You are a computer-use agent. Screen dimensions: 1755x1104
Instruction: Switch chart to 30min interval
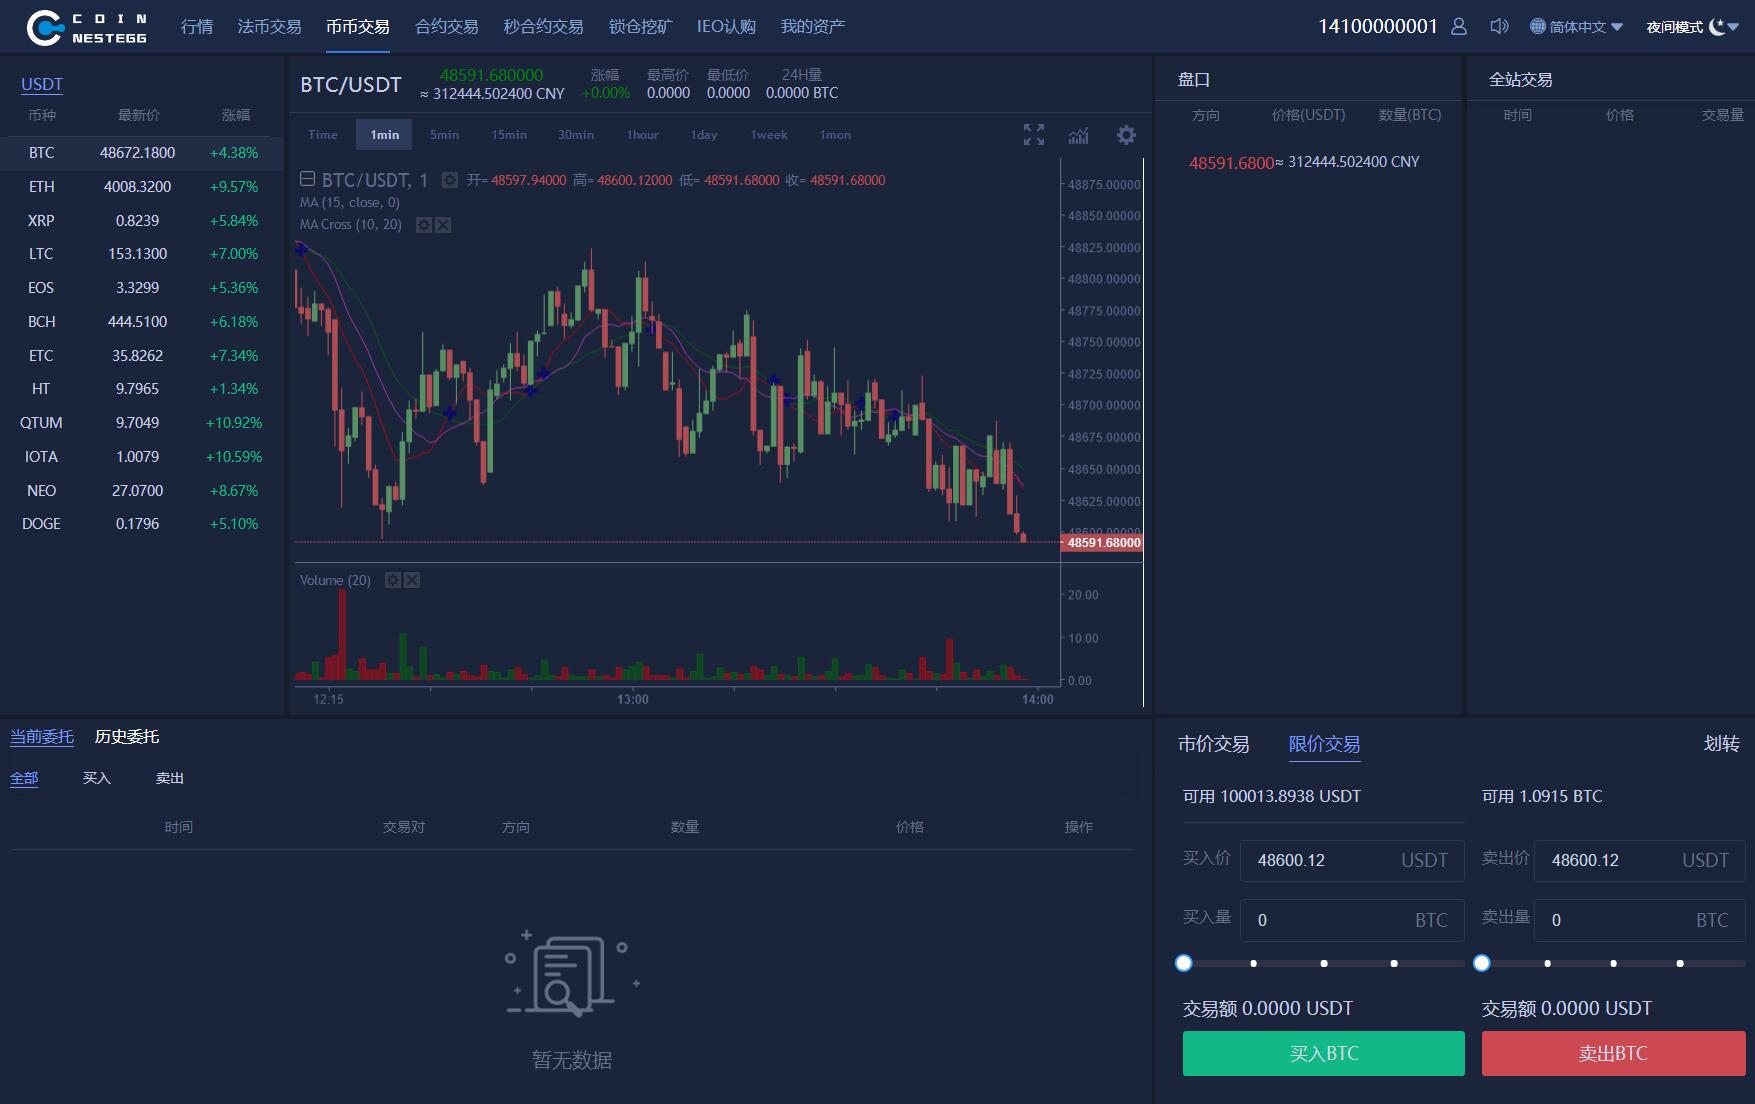pos(576,135)
